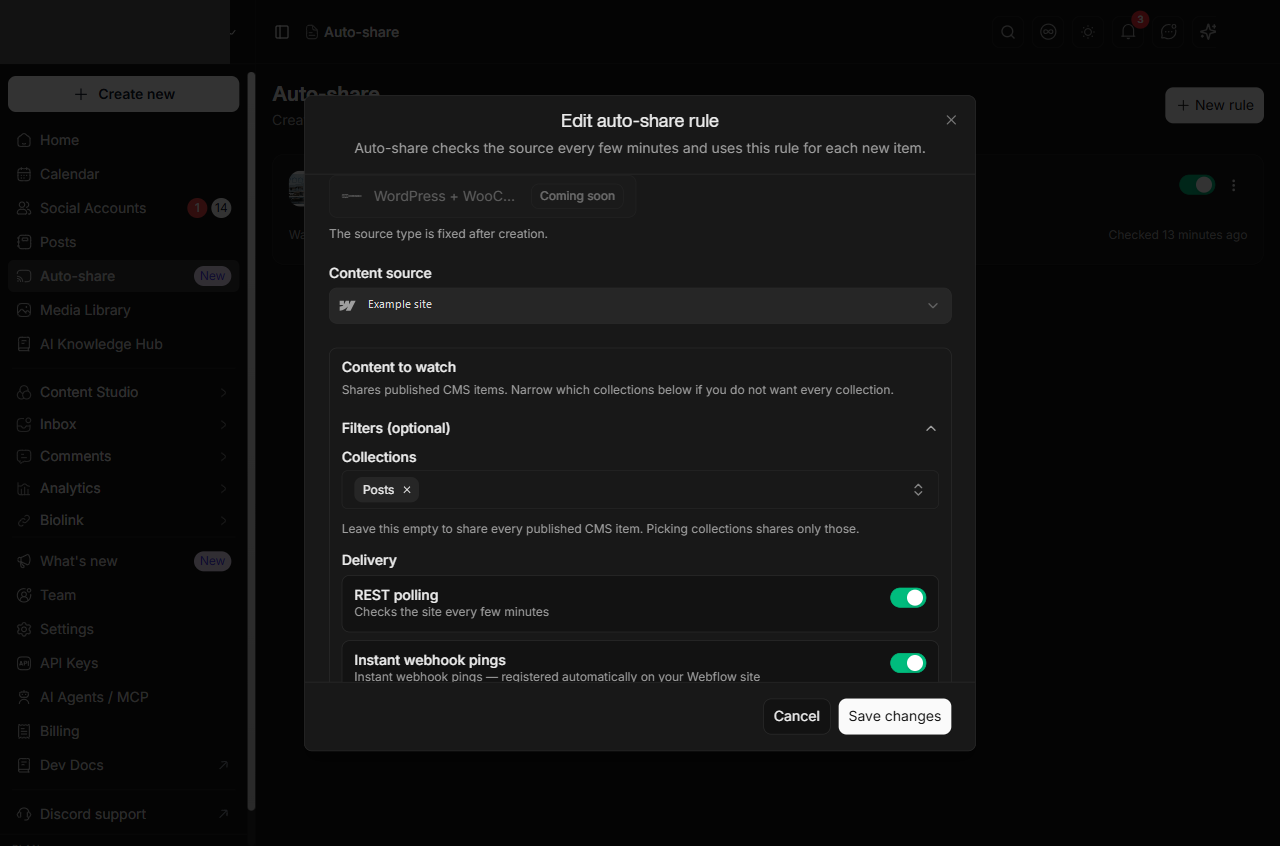Open the chat bubble icon in the top bar
1280x846 pixels.
tap(1168, 32)
